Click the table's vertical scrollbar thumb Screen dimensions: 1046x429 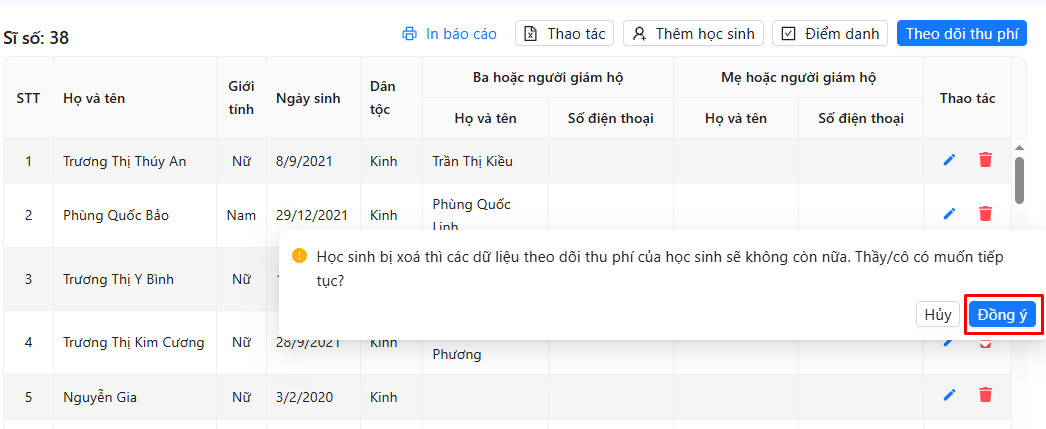1019,180
